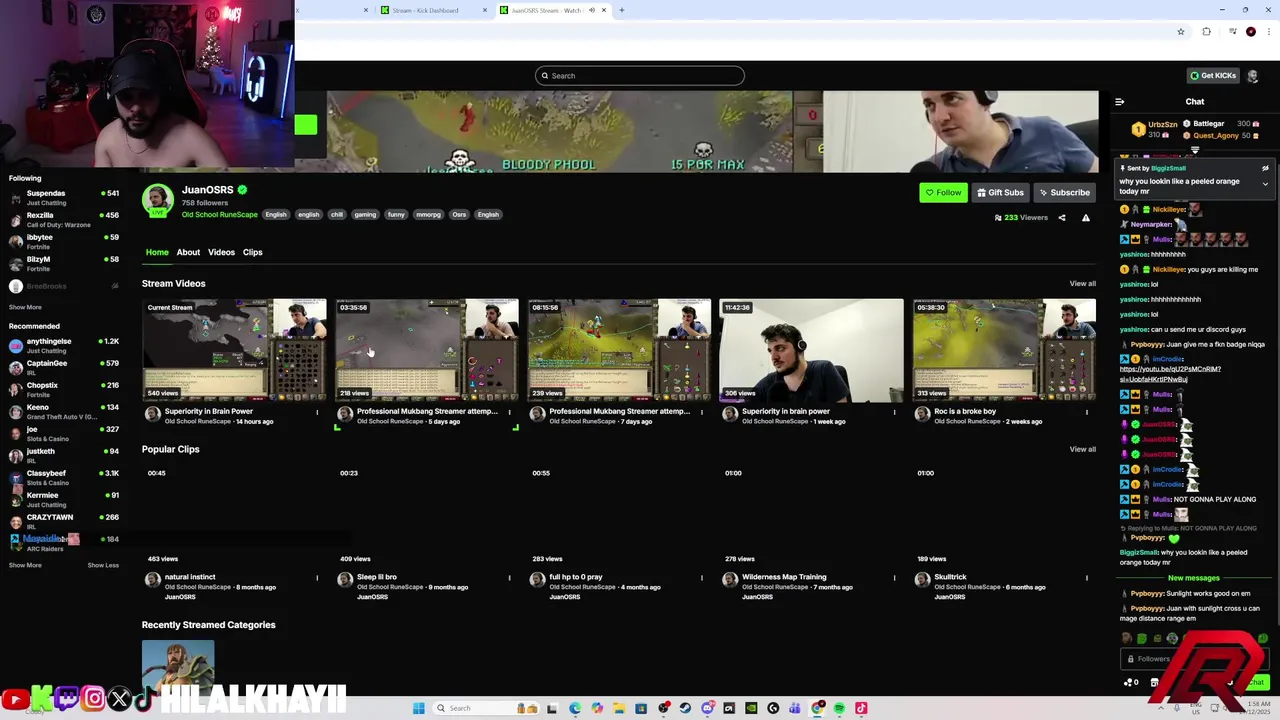This screenshot has width=1280, height=720.
Task: Switch to the Clips tab
Action: [252, 252]
